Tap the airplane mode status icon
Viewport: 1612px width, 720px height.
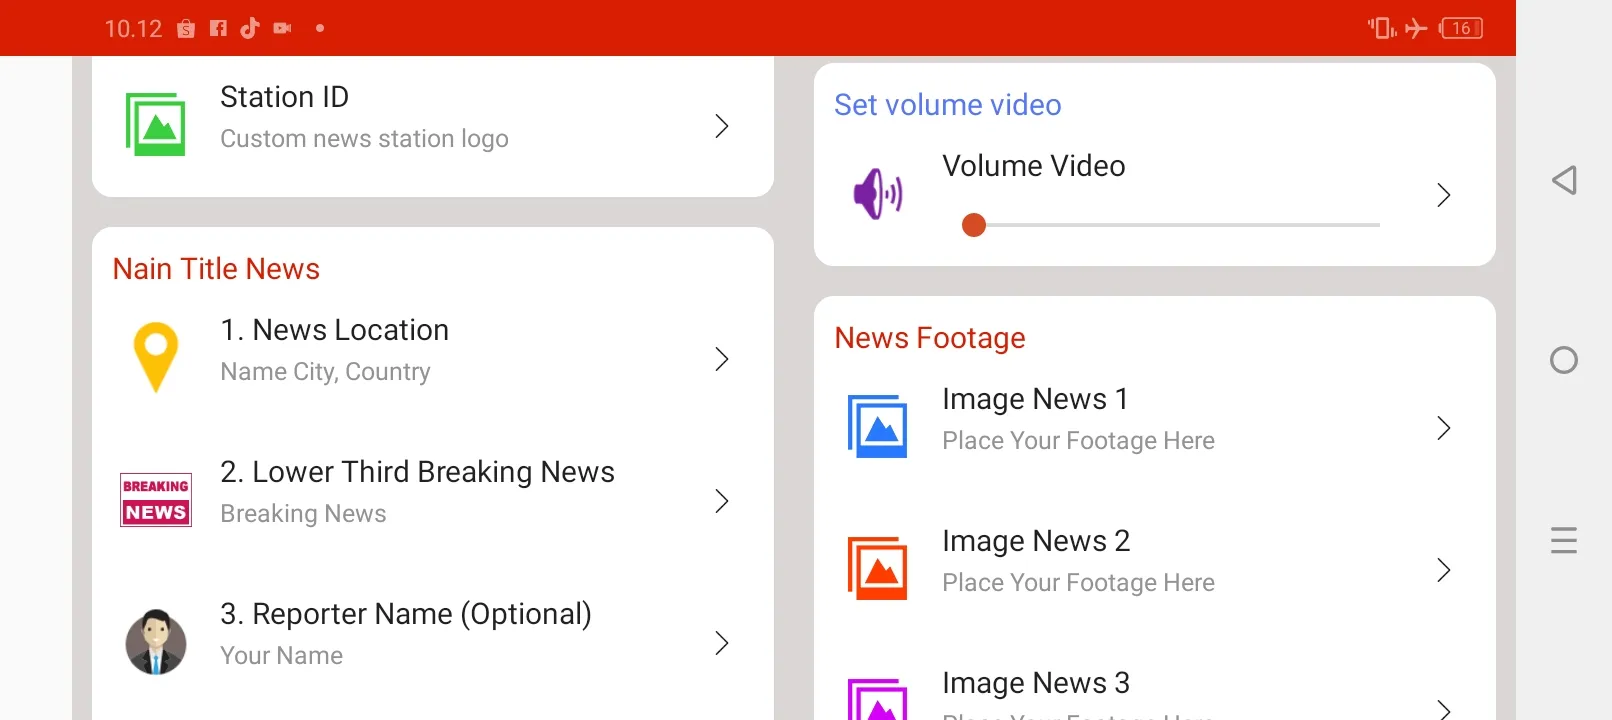point(1416,28)
